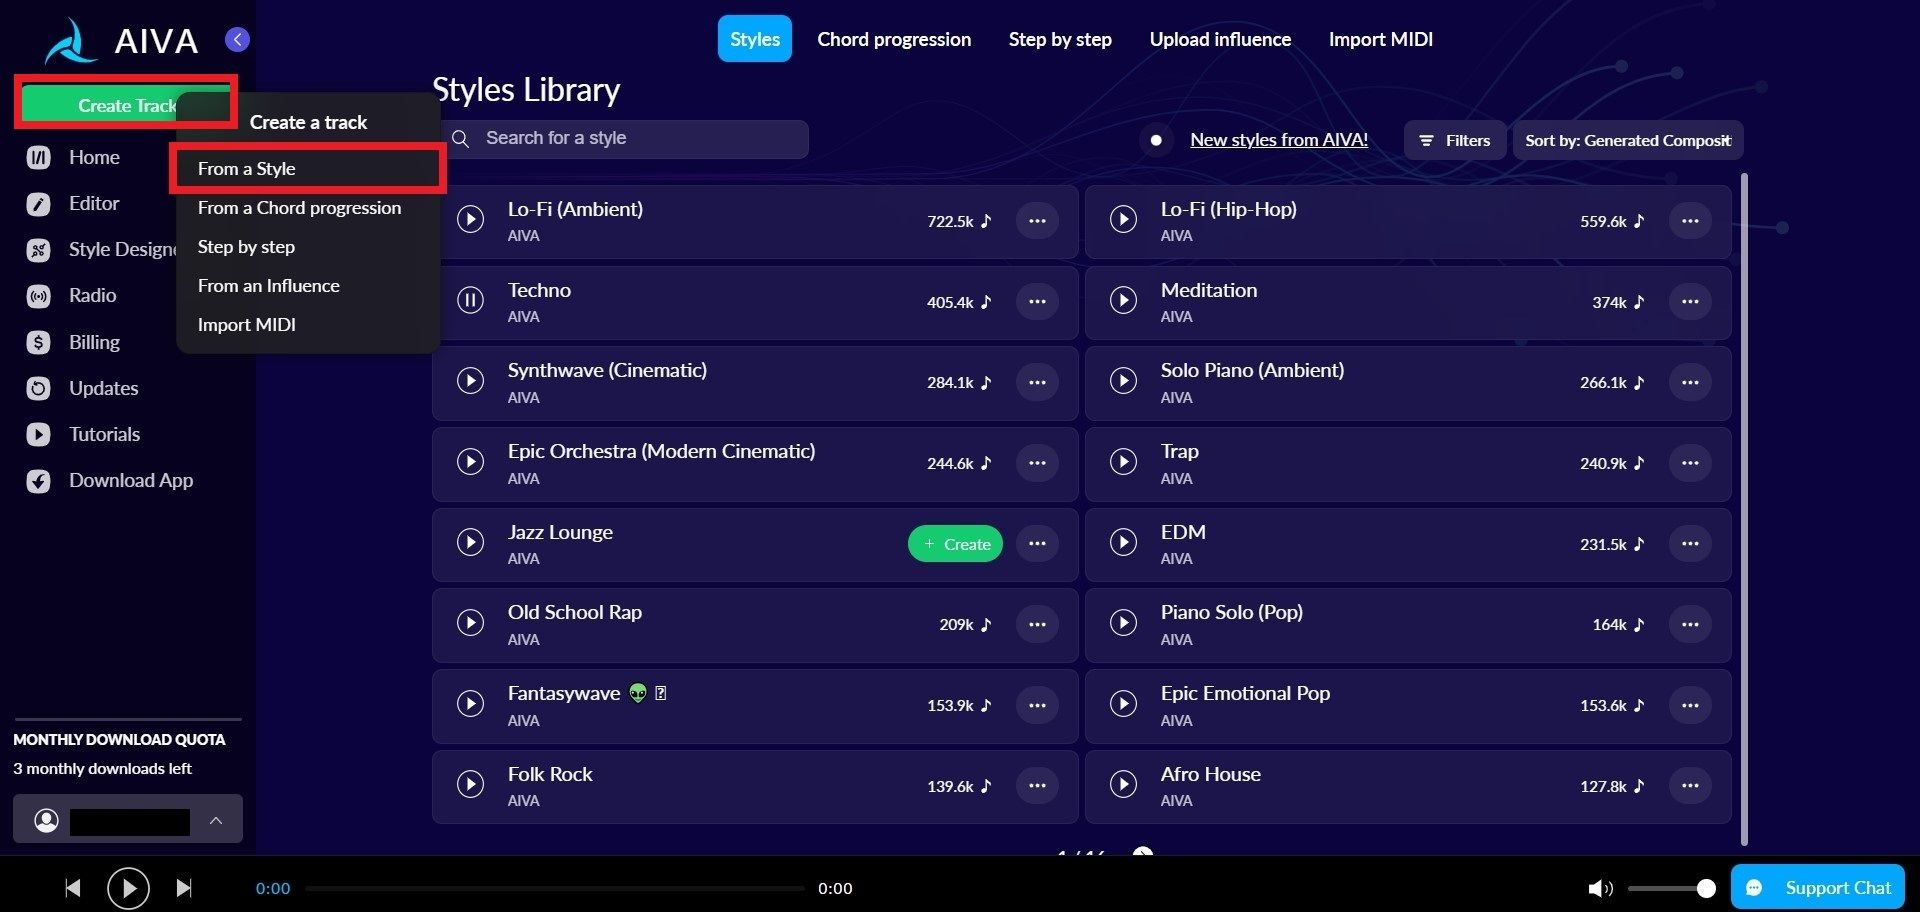The width and height of the screenshot is (1920, 912).
Task: Play the Trap style preview
Action: [1123, 462]
